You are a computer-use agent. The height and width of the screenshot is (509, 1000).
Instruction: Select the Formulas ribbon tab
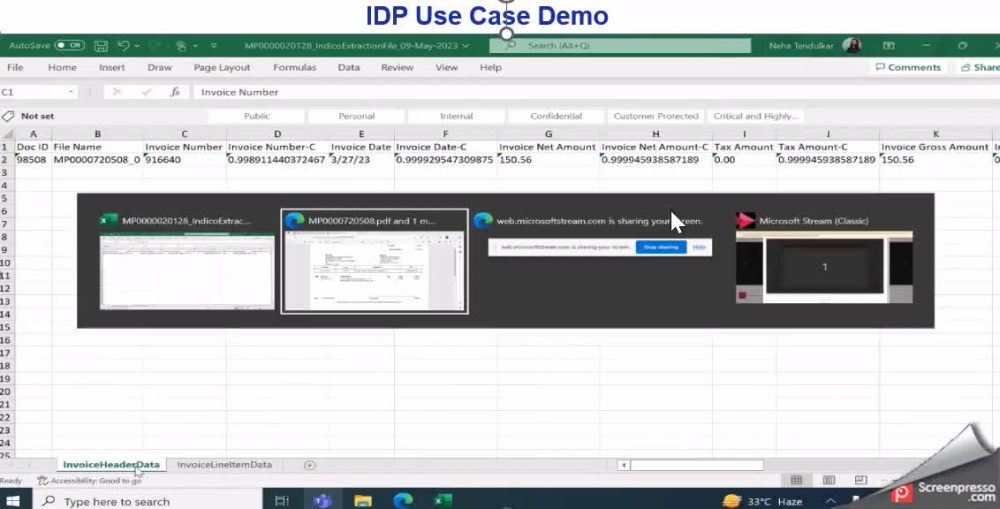click(295, 67)
